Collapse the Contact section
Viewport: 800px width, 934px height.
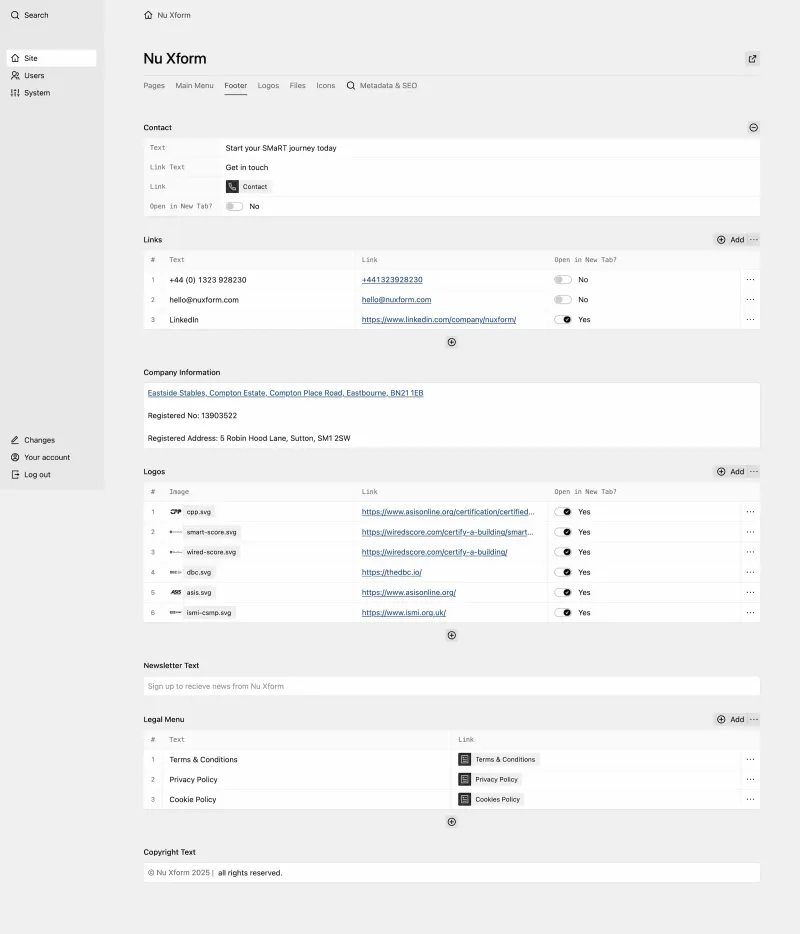pos(753,128)
